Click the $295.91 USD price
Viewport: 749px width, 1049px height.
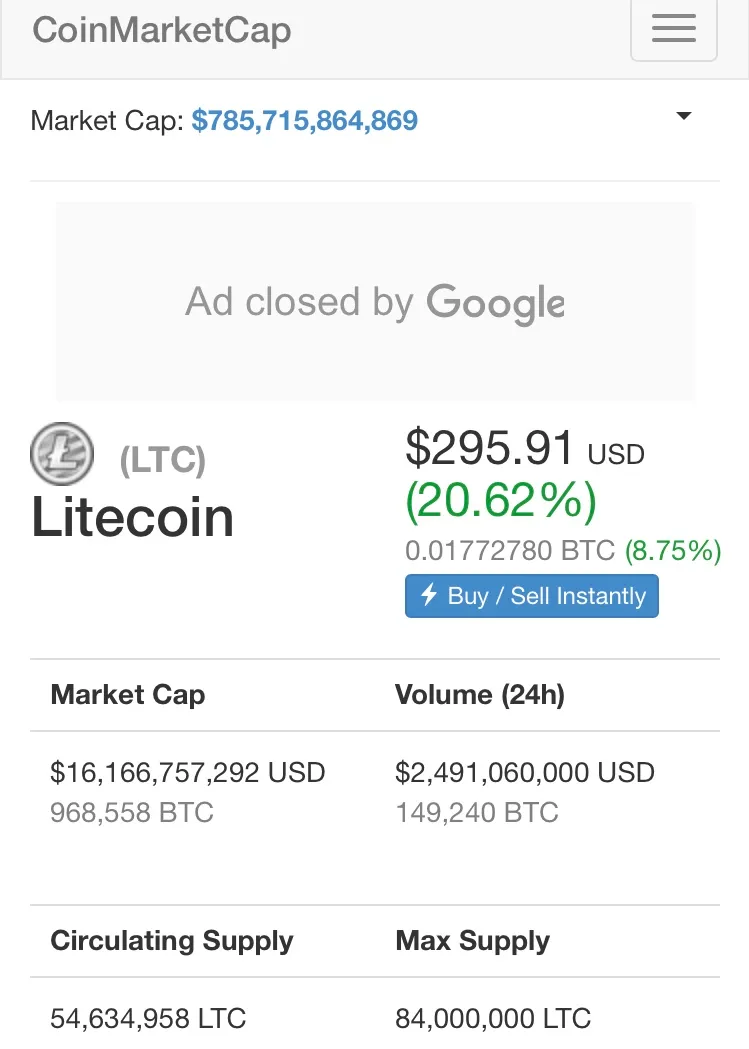pyautogui.click(x=525, y=448)
